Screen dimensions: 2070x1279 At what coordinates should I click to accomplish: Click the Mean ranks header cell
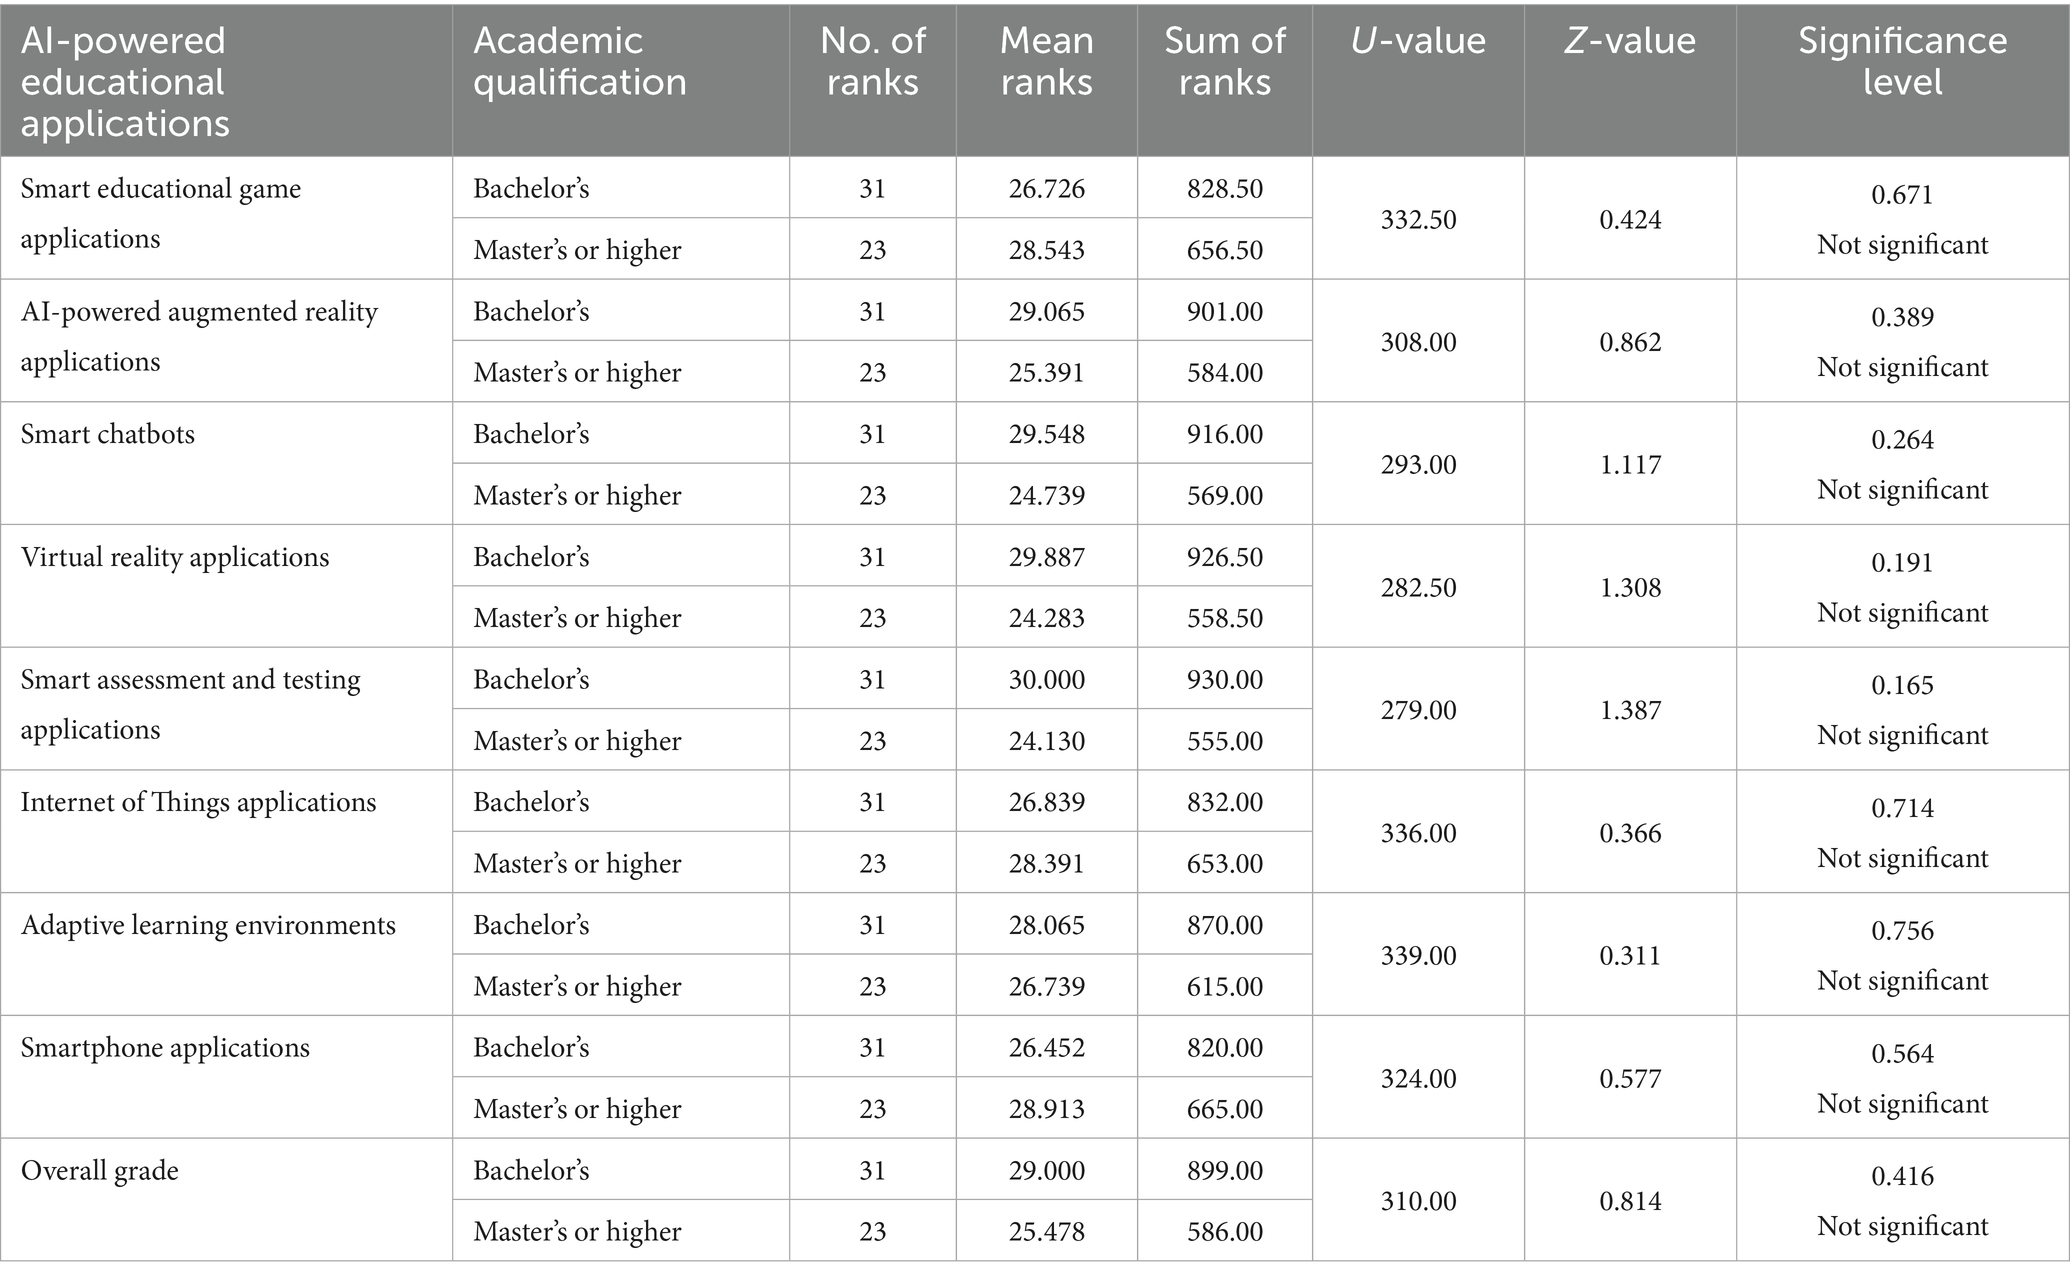1046,61
